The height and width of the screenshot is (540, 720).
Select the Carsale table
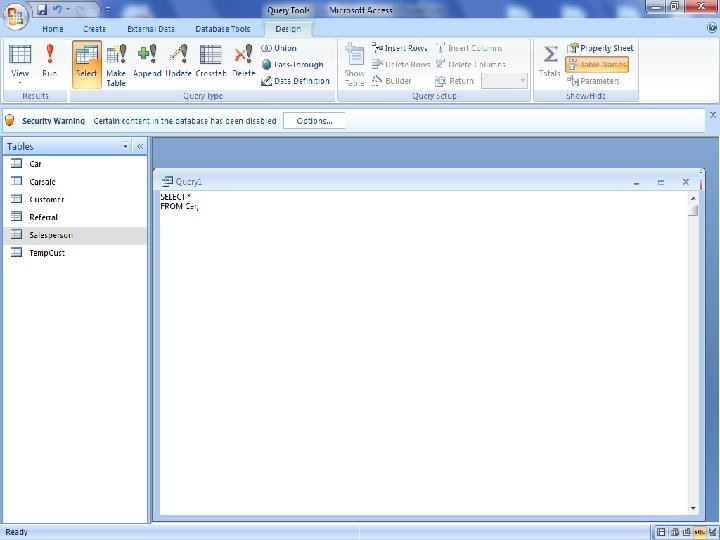click(x=75, y=181)
